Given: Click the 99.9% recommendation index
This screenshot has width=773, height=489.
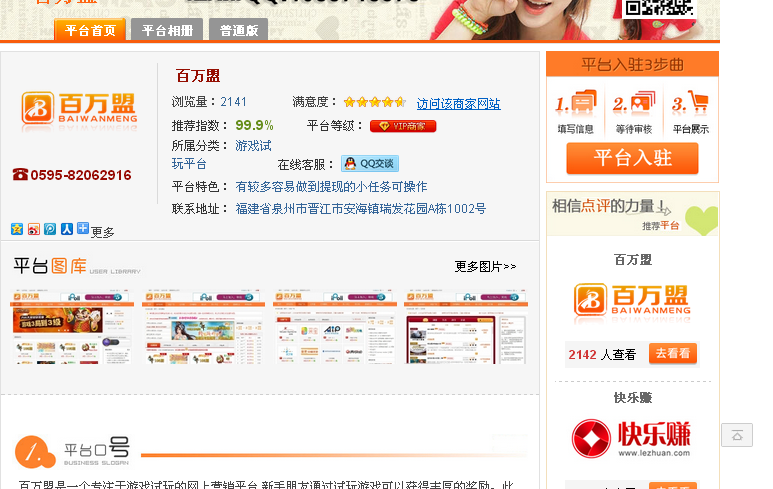Looking at the screenshot, I should [254, 125].
